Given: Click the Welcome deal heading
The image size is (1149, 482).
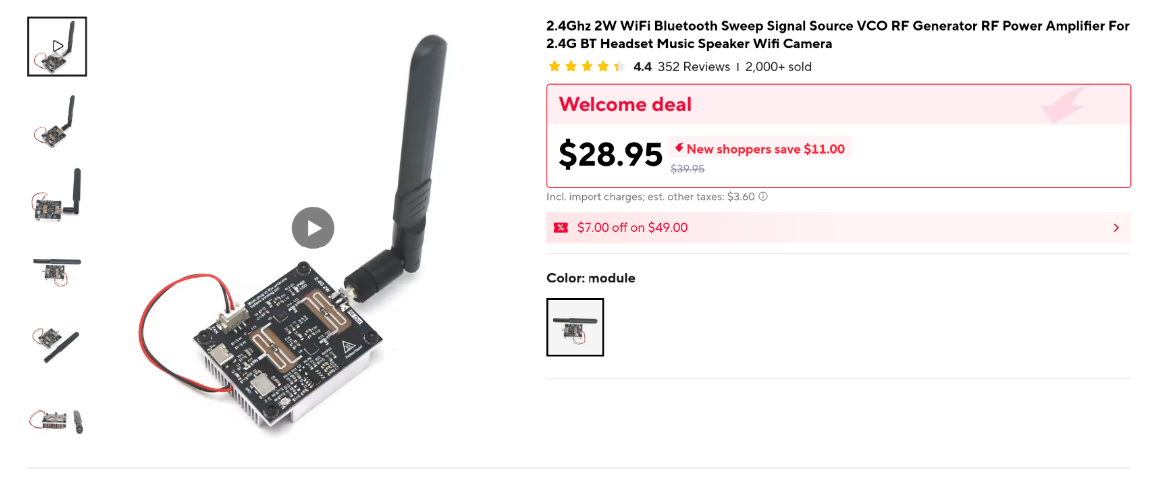Looking at the screenshot, I should coord(625,104).
